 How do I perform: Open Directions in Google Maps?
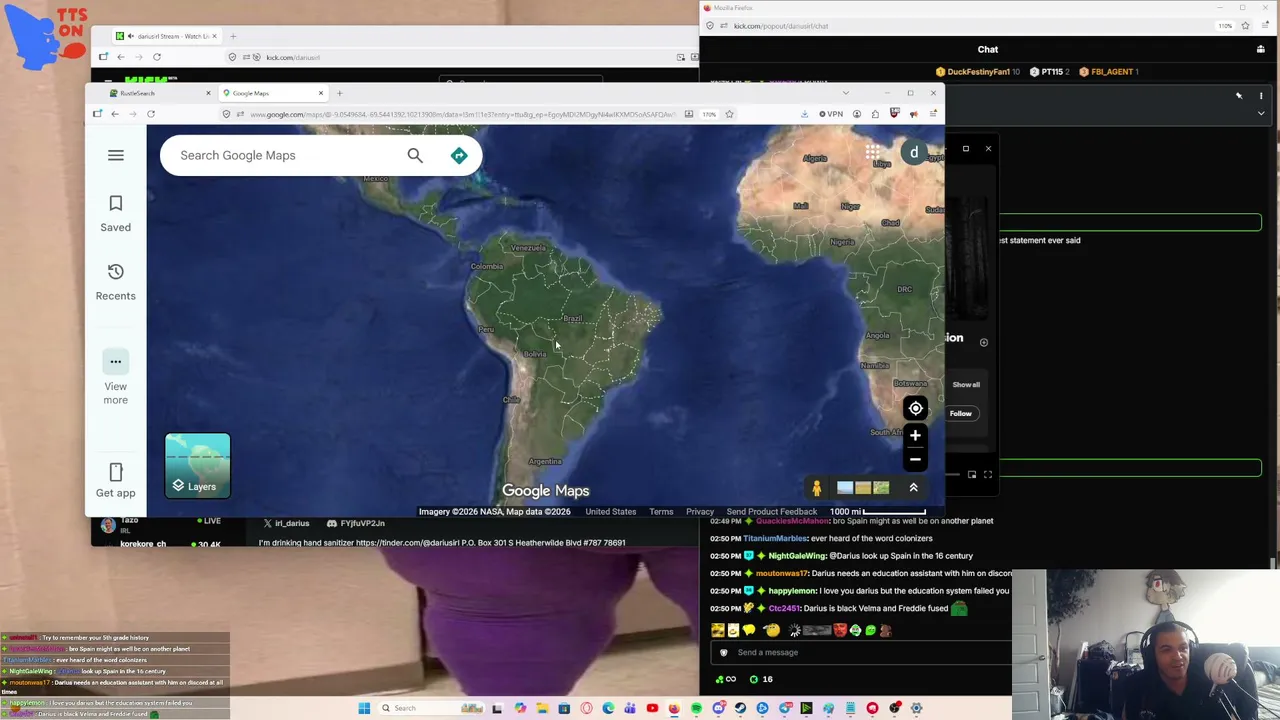tap(459, 155)
